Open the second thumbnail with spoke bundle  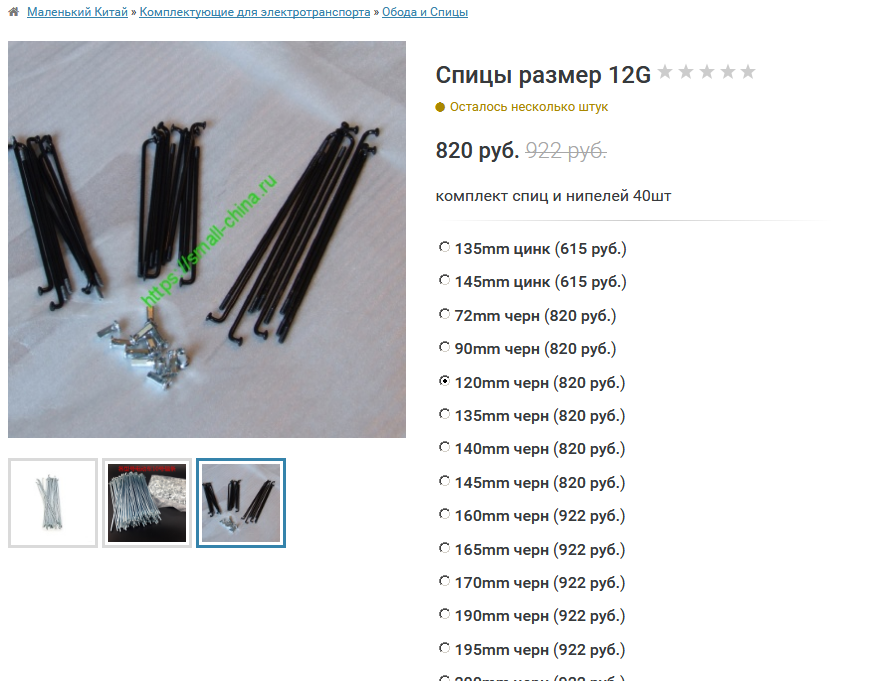coord(147,503)
